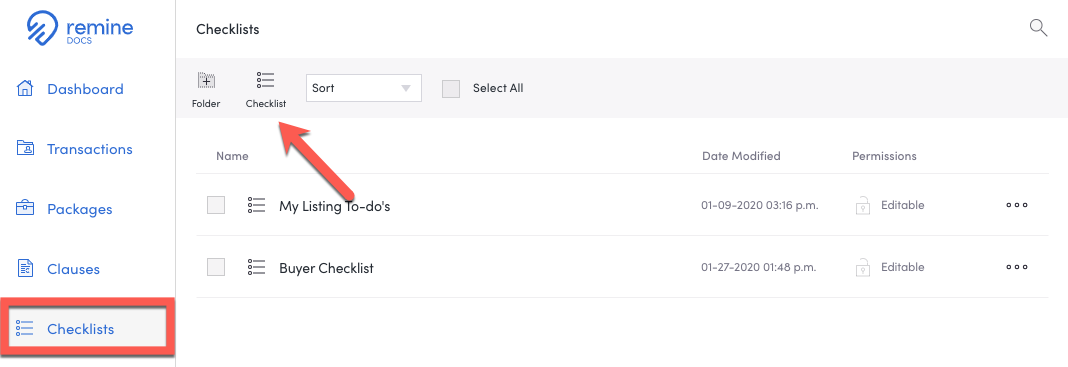Click the Packages briefcase icon
This screenshot has height=367, width=1068.
pyautogui.click(x=25, y=208)
